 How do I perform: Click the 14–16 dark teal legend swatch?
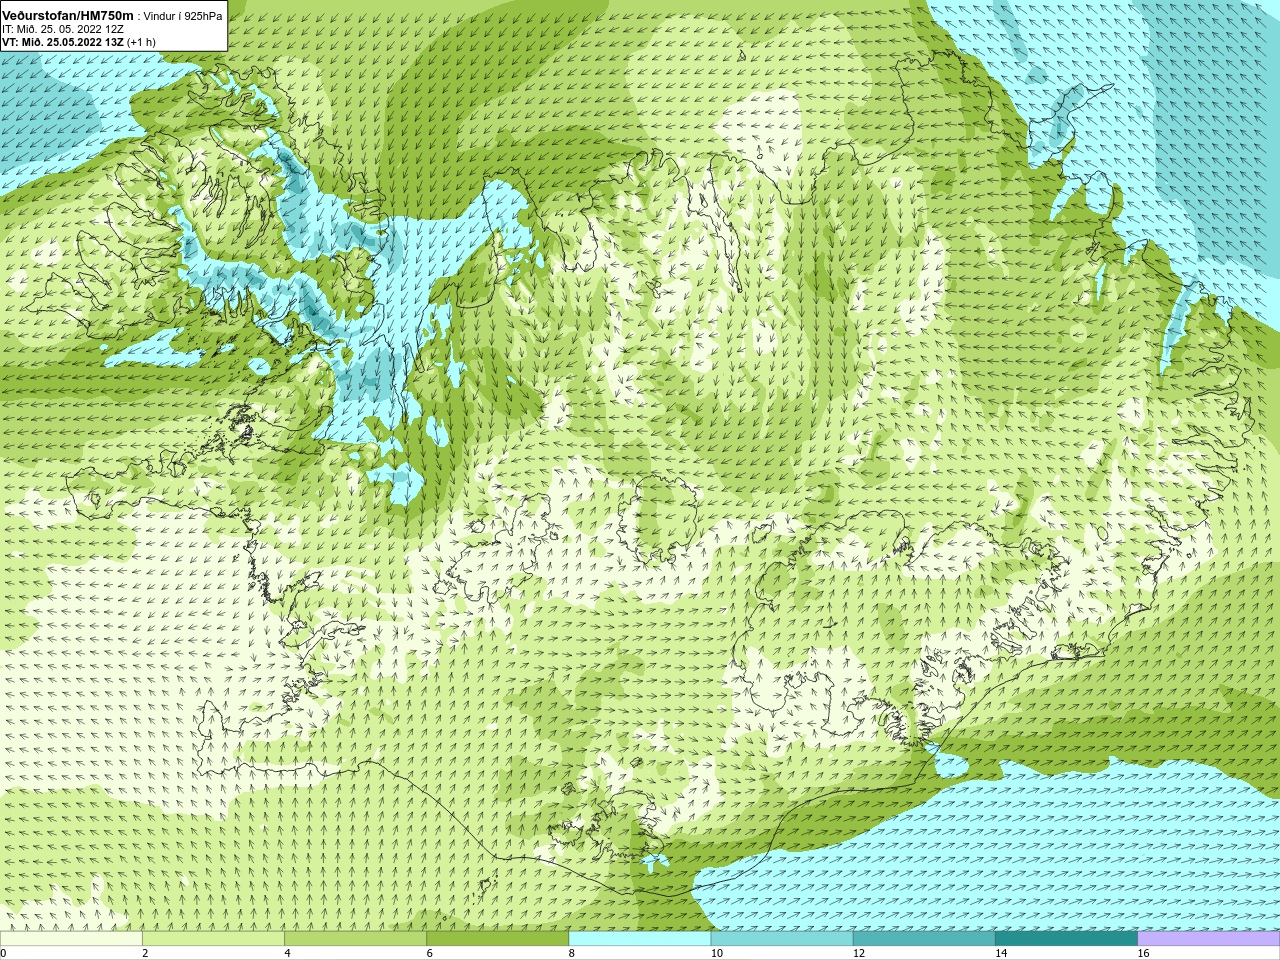[1067, 938]
